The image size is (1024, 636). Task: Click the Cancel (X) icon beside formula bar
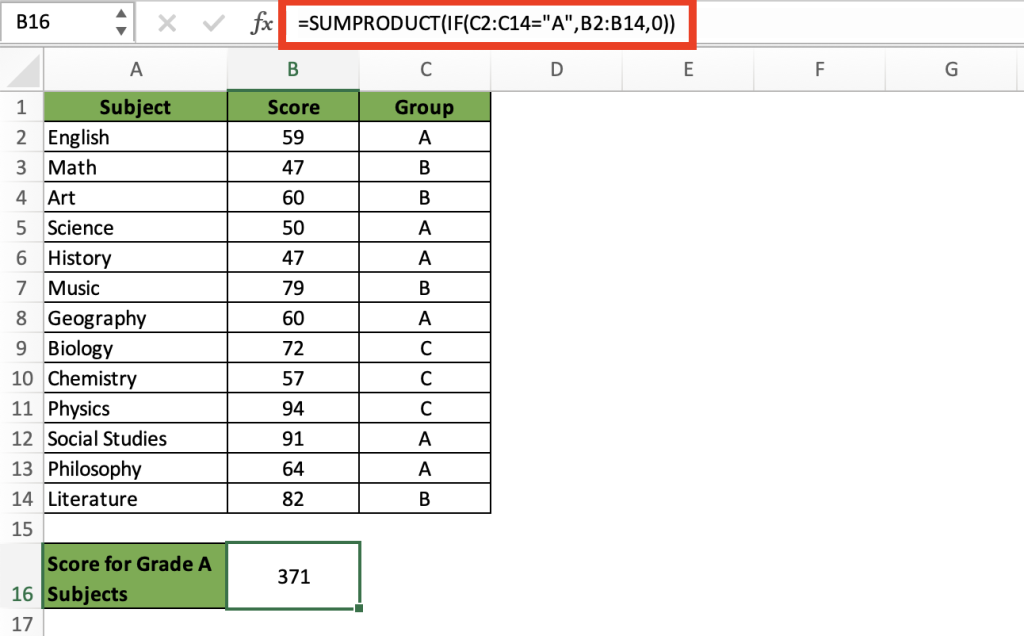168,22
